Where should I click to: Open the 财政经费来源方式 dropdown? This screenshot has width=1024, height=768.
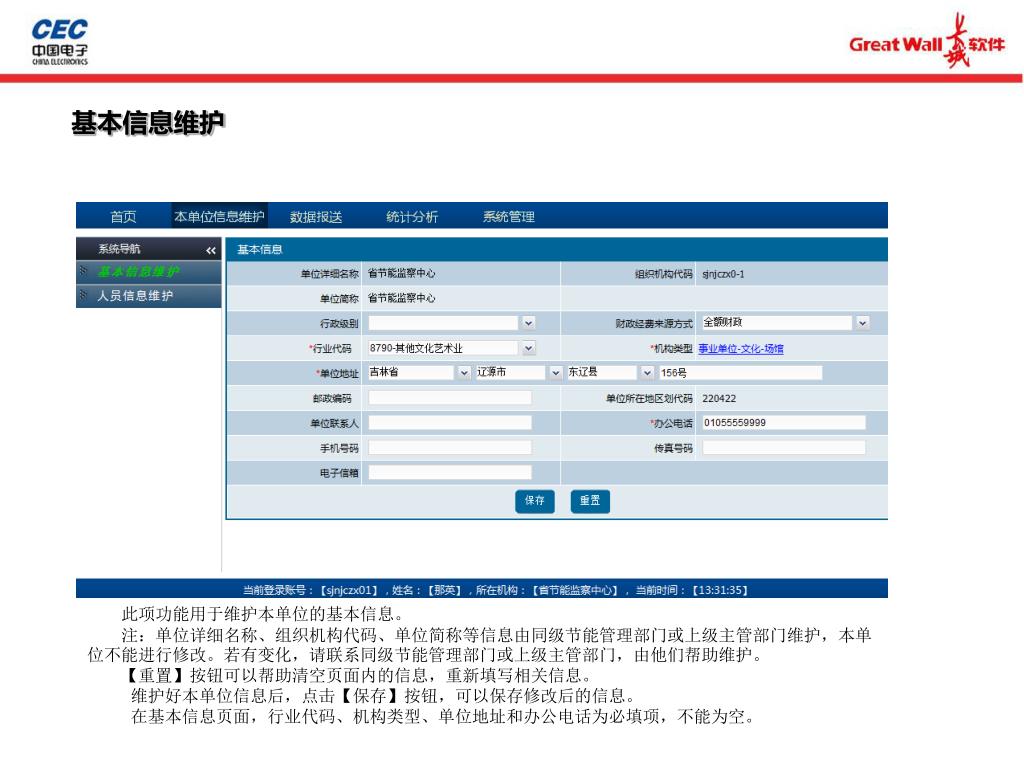point(863,323)
